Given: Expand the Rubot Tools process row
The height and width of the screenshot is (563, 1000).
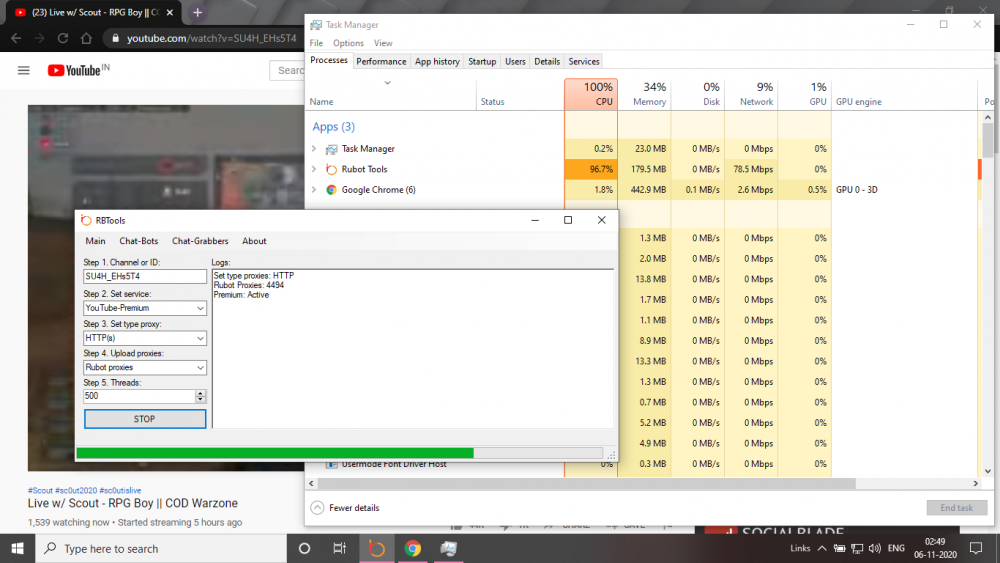Looking at the screenshot, I should pos(314,169).
